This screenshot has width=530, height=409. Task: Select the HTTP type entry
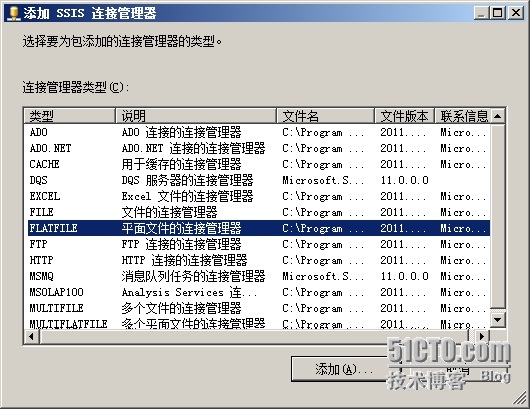click(259, 260)
